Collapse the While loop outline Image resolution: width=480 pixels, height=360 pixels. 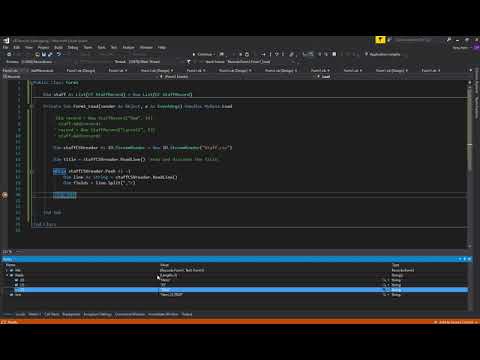[31, 172]
